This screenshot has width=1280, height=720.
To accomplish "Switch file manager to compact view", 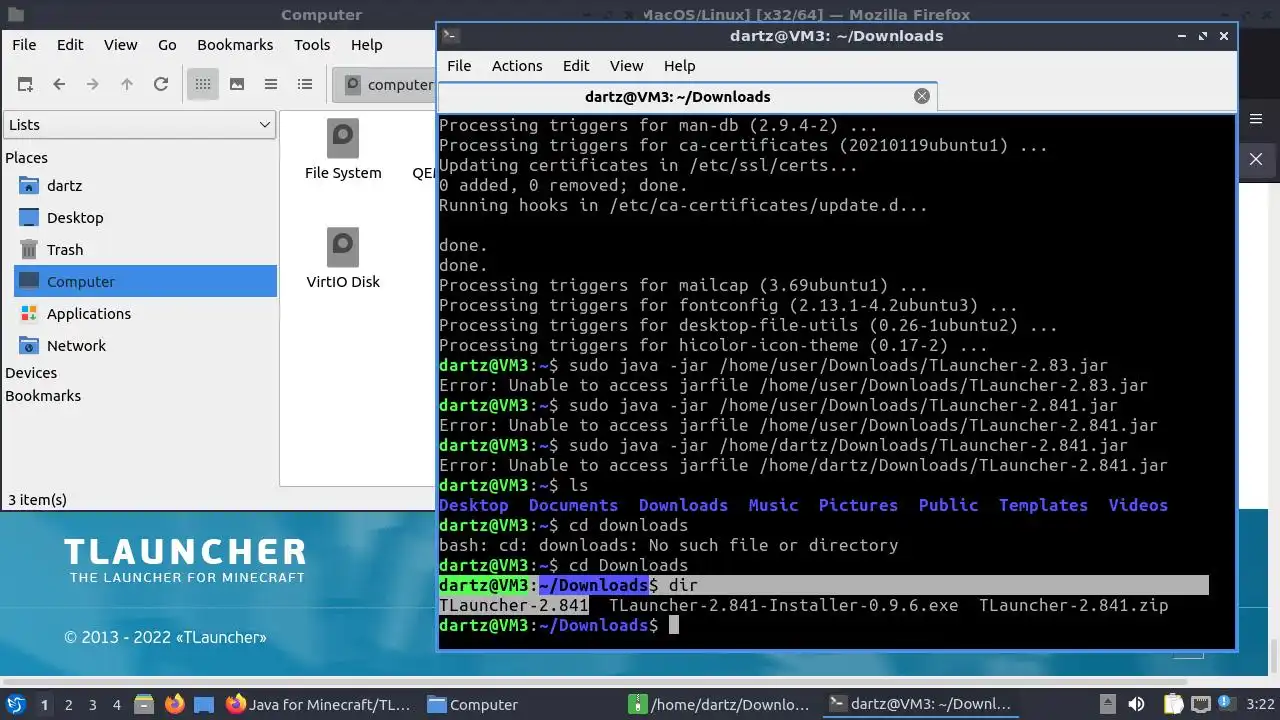I will click(271, 85).
